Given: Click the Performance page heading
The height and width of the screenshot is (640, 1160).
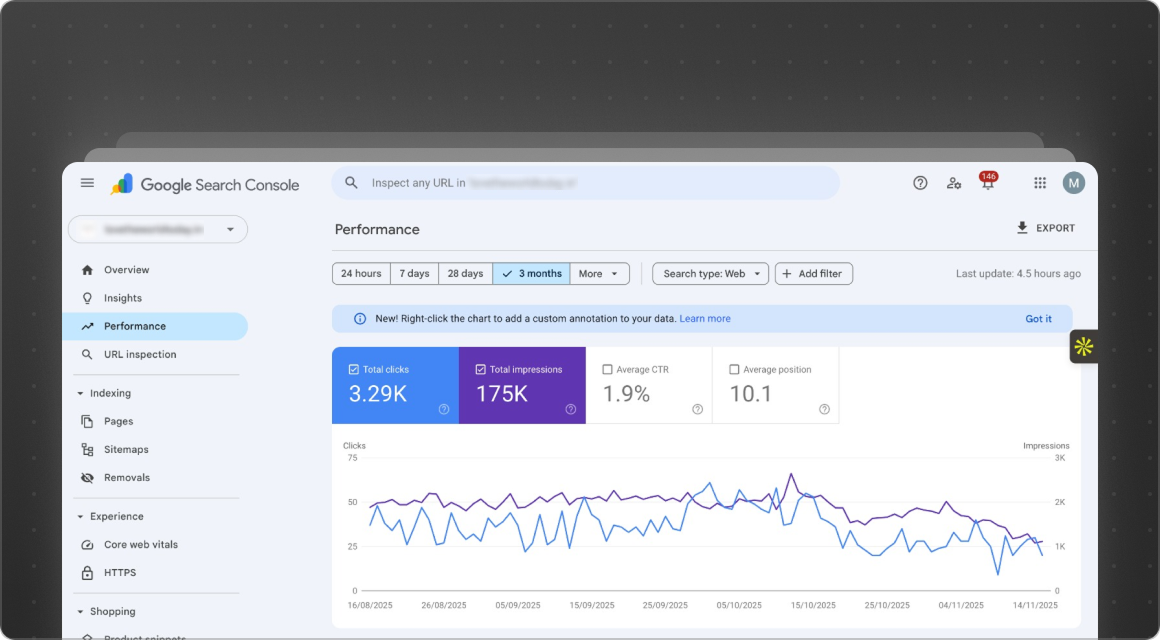Looking at the screenshot, I should click(x=377, y=229).
